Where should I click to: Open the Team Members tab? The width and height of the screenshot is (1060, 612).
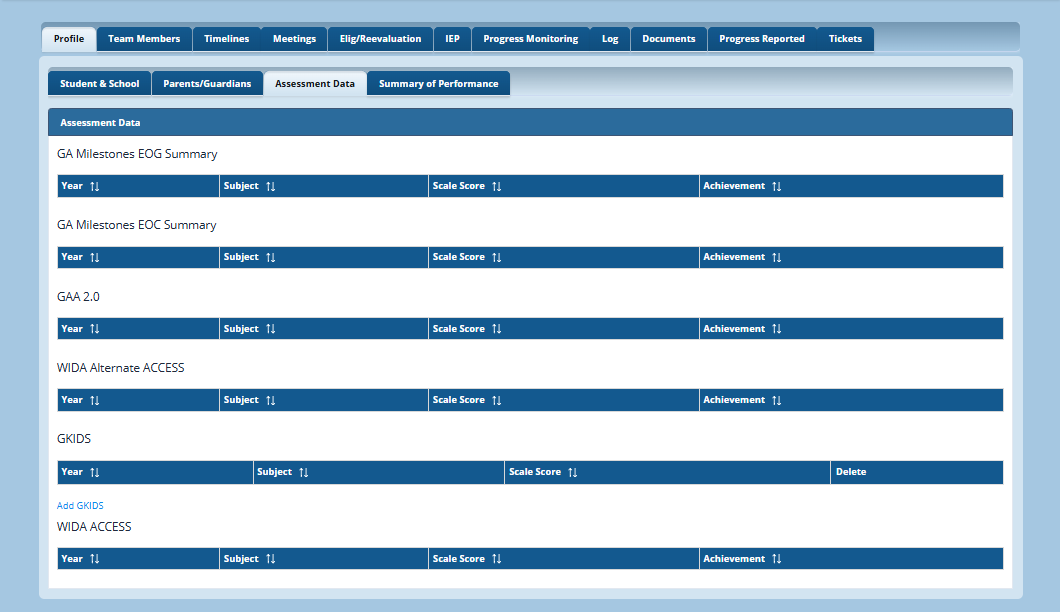coord(144,39)
